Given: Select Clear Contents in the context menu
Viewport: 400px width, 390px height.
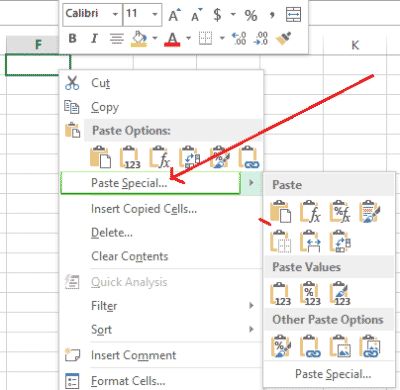Looking at the screenshot, I should point(130,256).
